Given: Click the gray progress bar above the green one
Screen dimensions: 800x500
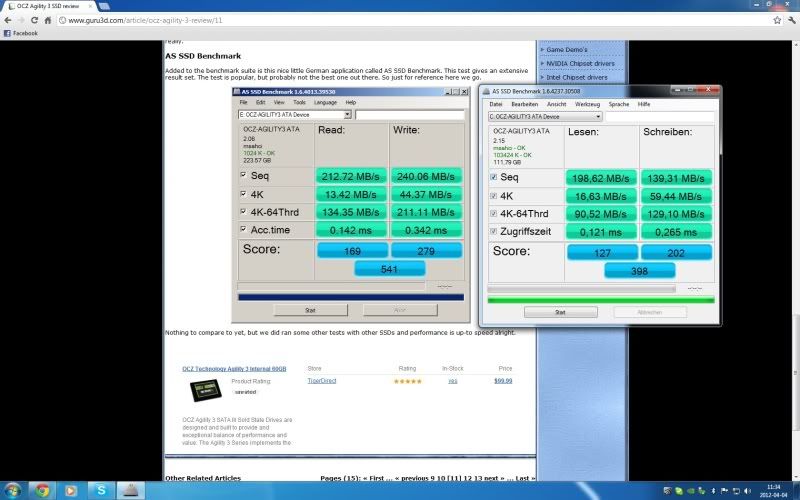Looking at the screenshot, I should coord(582,289).
